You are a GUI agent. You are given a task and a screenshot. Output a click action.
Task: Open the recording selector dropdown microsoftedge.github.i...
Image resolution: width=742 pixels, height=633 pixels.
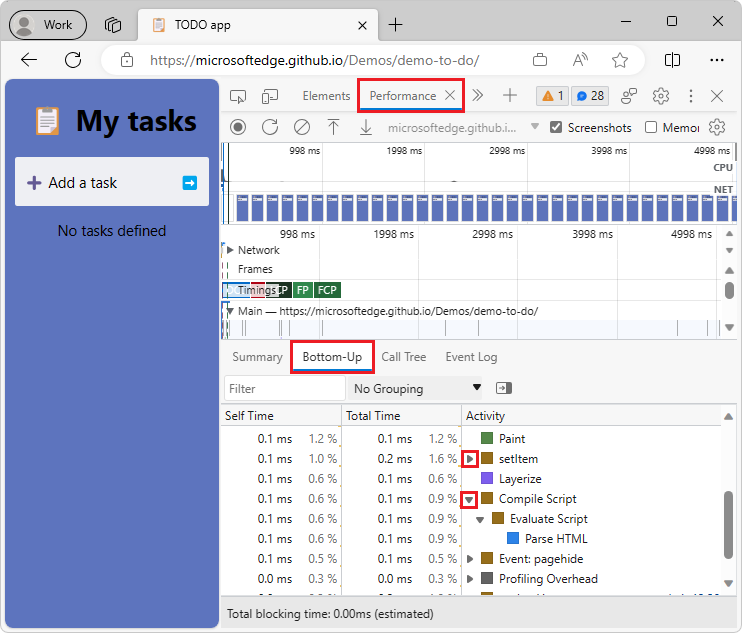coord(463,127)
